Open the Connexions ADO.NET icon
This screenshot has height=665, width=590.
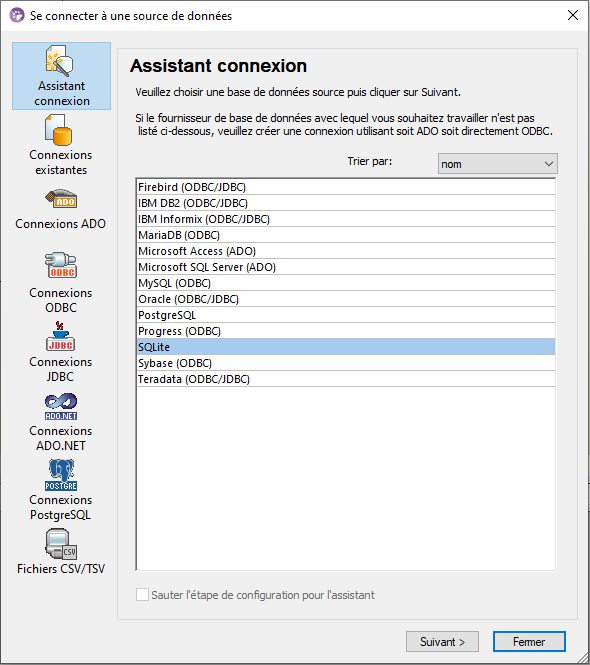point(61,407)
